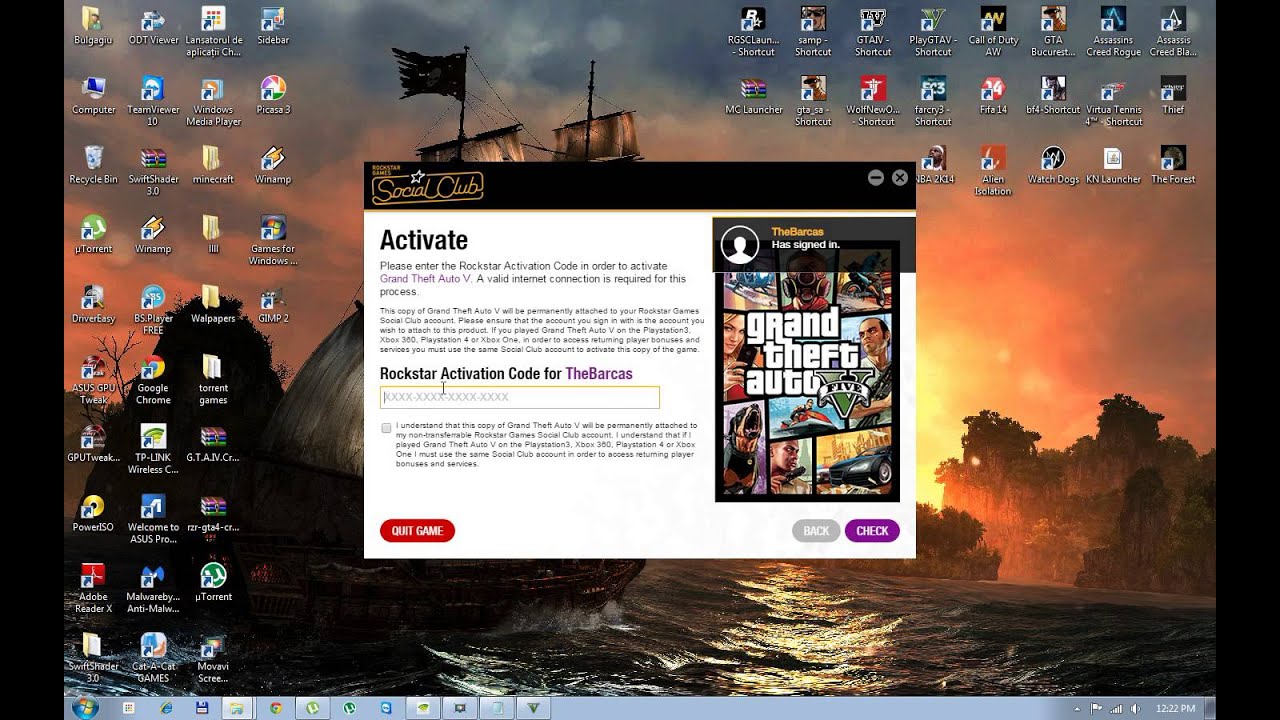Viewport: 1280px width, 720px height.
Task: Click the Grand Theft Auto V link
Action: (425, 279)
